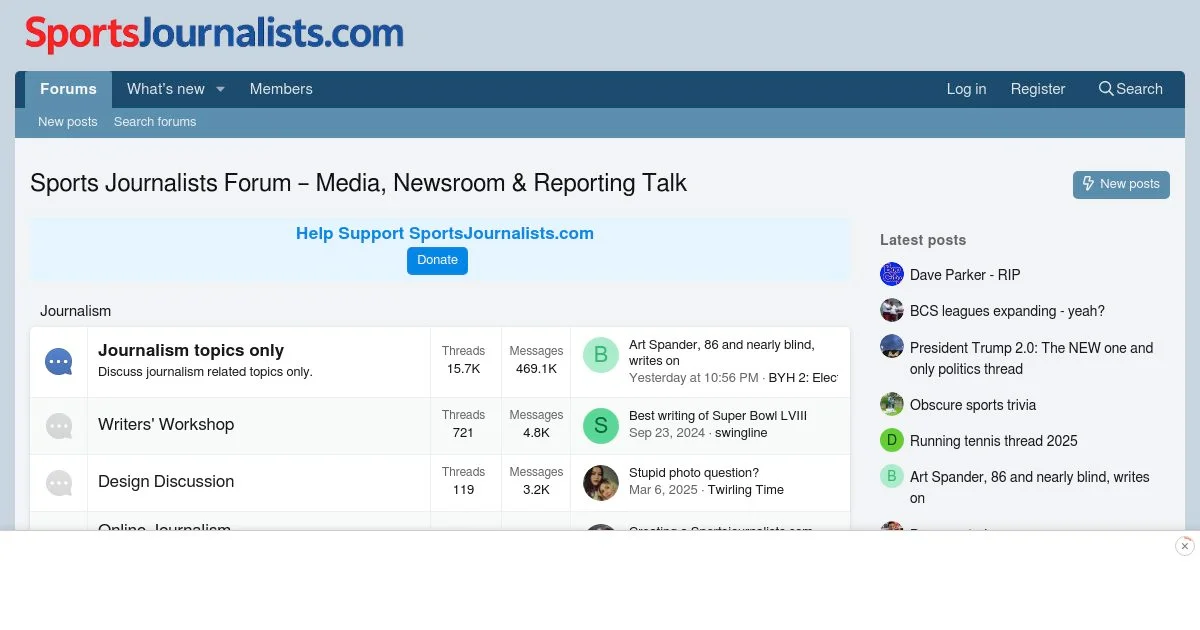Open Journalism topics only forum
Screen dimensions: 1200x630
(x=191, y=350)
